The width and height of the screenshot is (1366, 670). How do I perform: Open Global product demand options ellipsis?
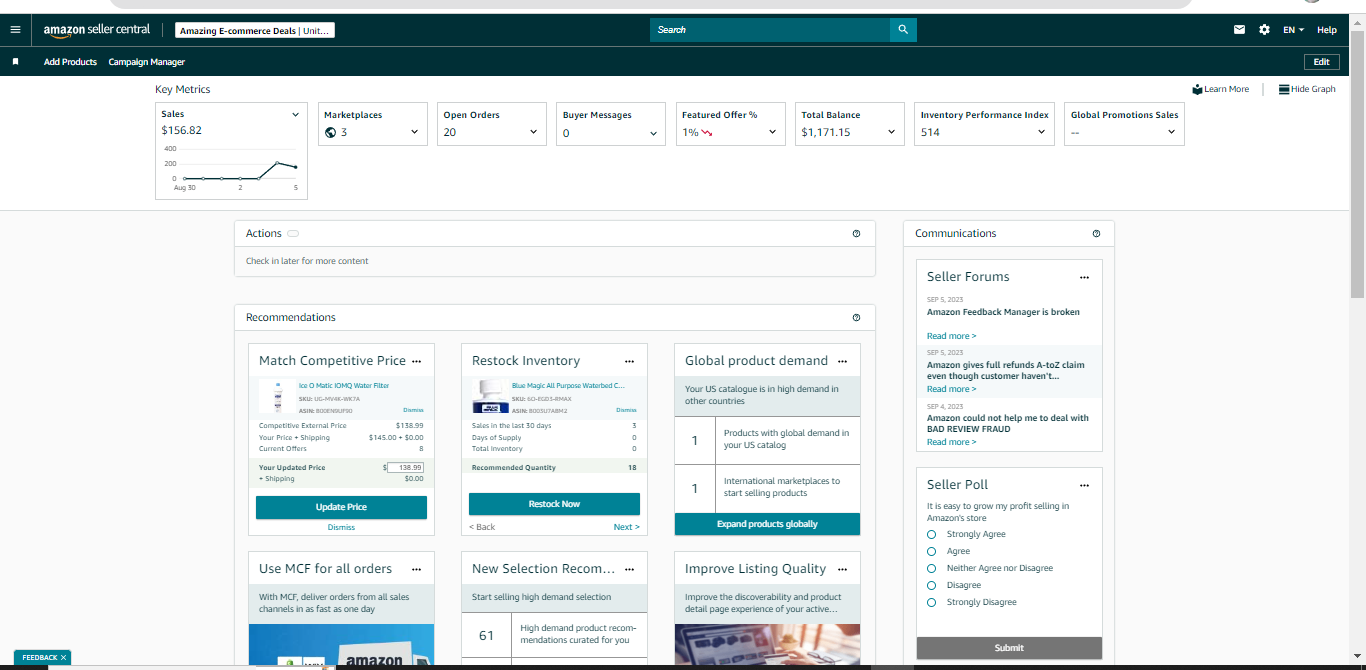click(842, 361)
